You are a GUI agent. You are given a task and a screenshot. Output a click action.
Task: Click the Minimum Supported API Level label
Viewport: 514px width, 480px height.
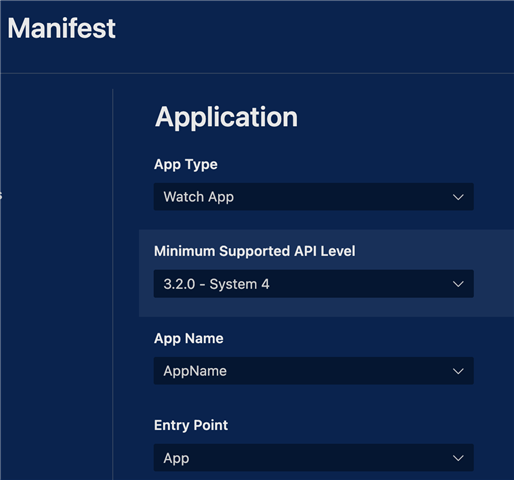255,251
